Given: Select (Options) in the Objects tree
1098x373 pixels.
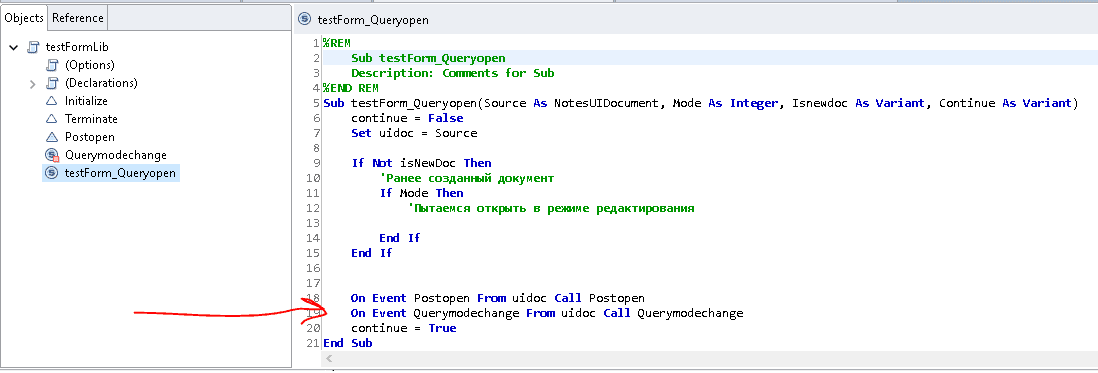Looking at the screenshot, I should click(90, 65).
